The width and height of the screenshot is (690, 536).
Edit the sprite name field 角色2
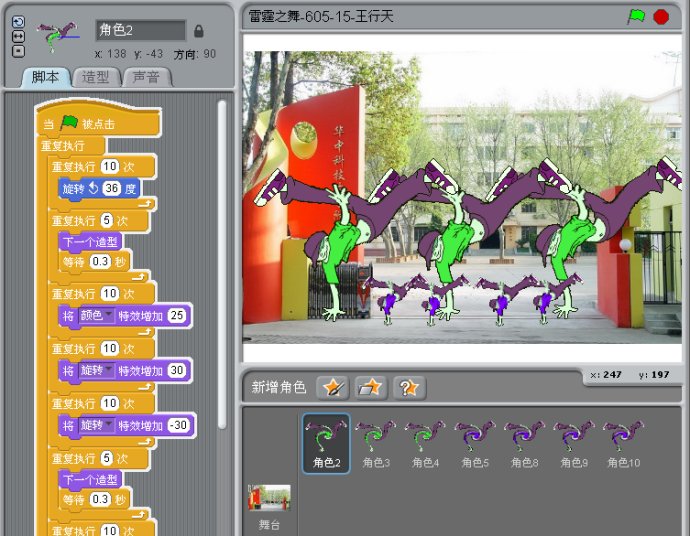(x=141, y=30)
